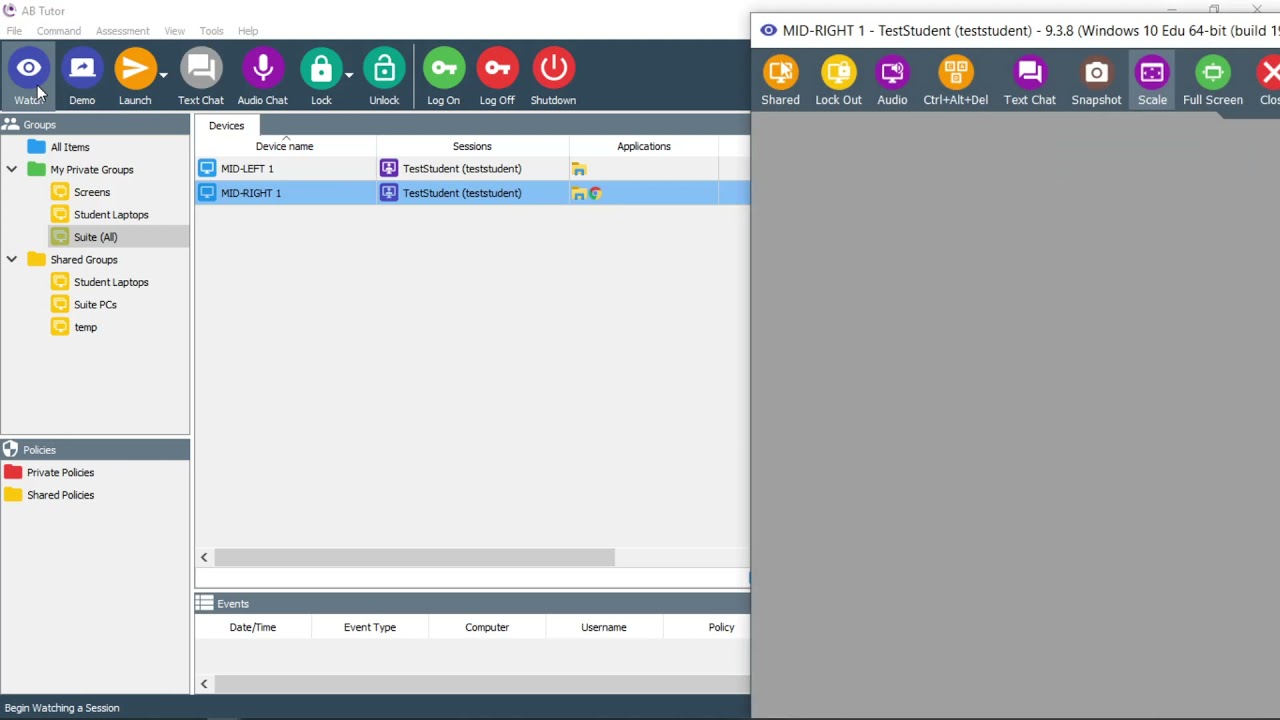
Task: Select device MID-RIGHT 1
Action: click(x=251, y=193)
